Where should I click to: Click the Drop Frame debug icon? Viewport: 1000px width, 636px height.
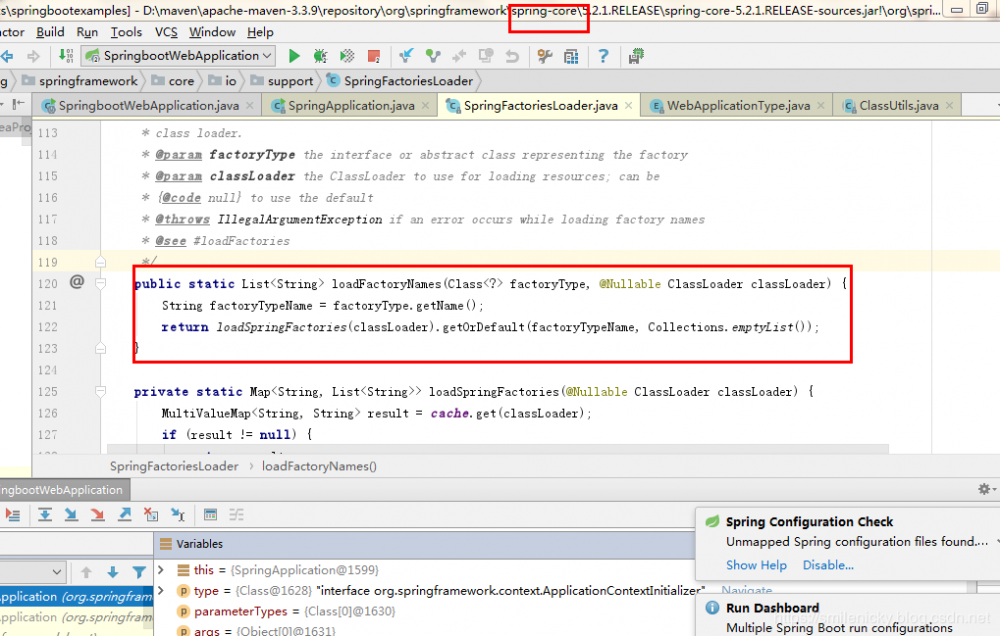pos(151,515)
